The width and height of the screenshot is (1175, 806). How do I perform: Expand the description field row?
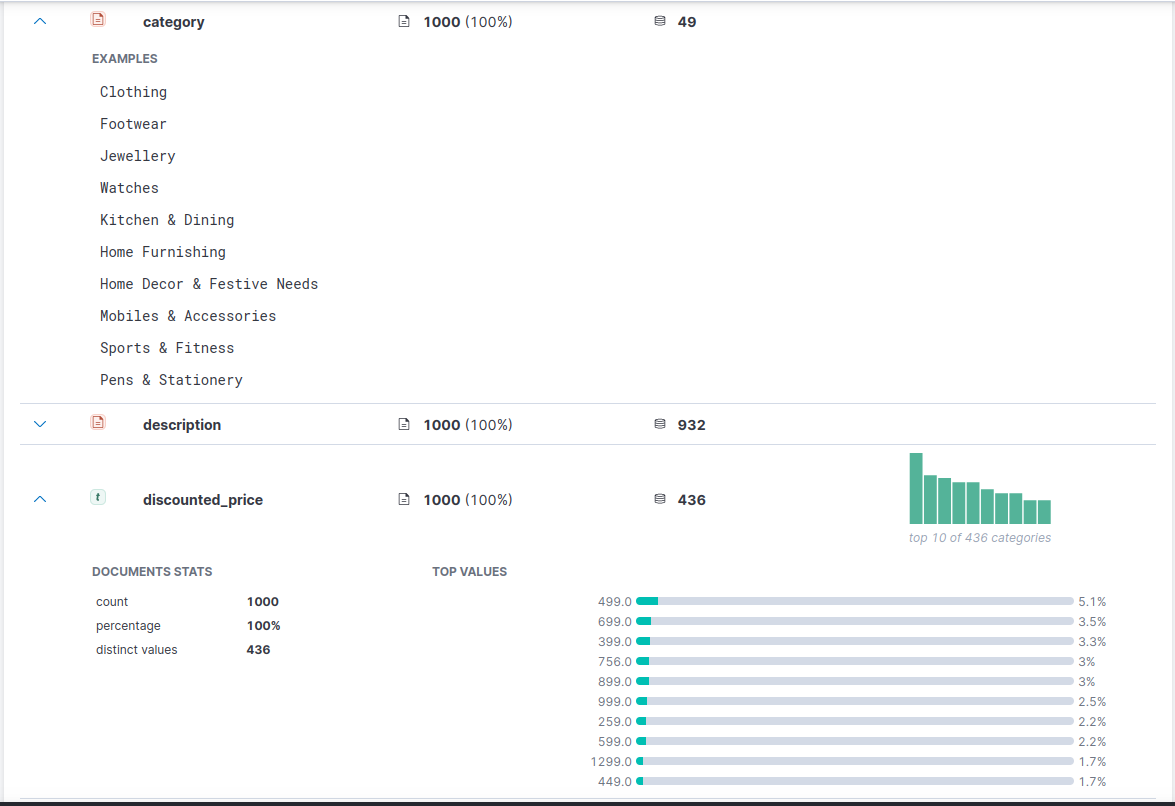40,425
